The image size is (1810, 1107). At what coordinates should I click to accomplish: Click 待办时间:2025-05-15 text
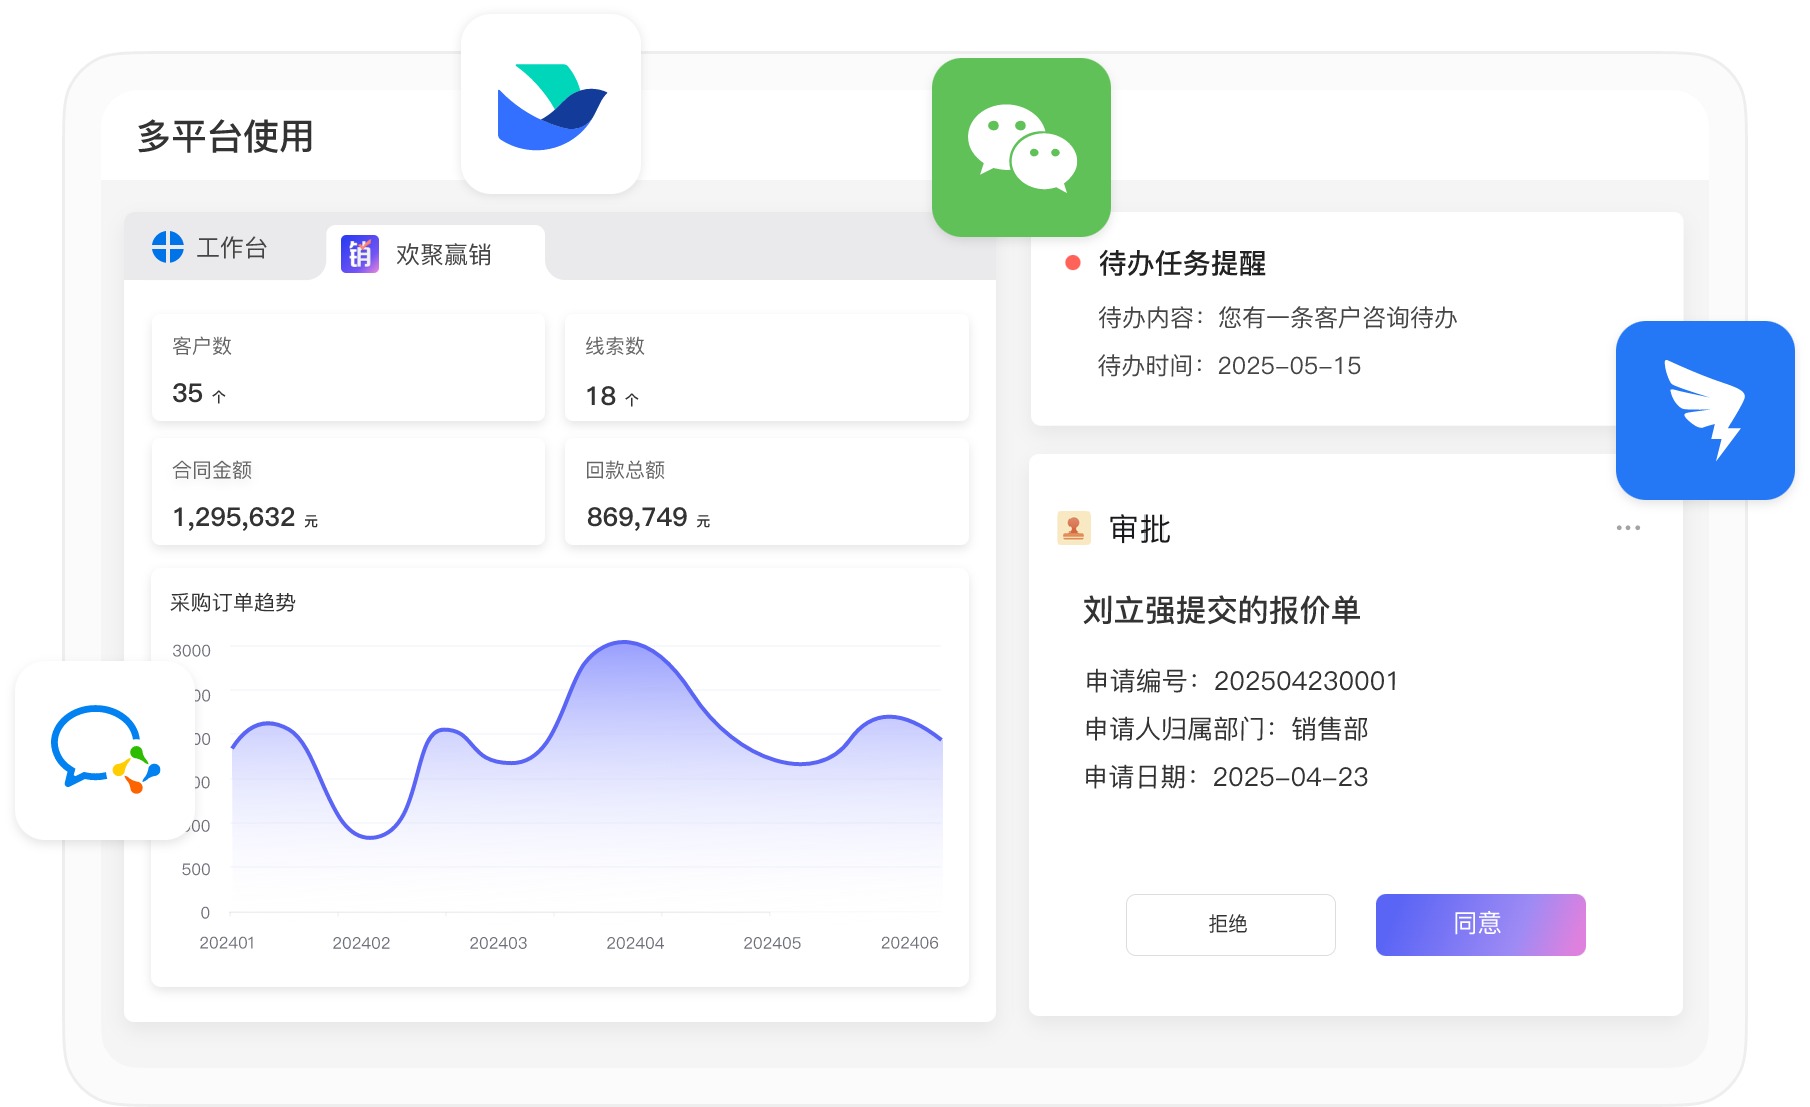1229,366
